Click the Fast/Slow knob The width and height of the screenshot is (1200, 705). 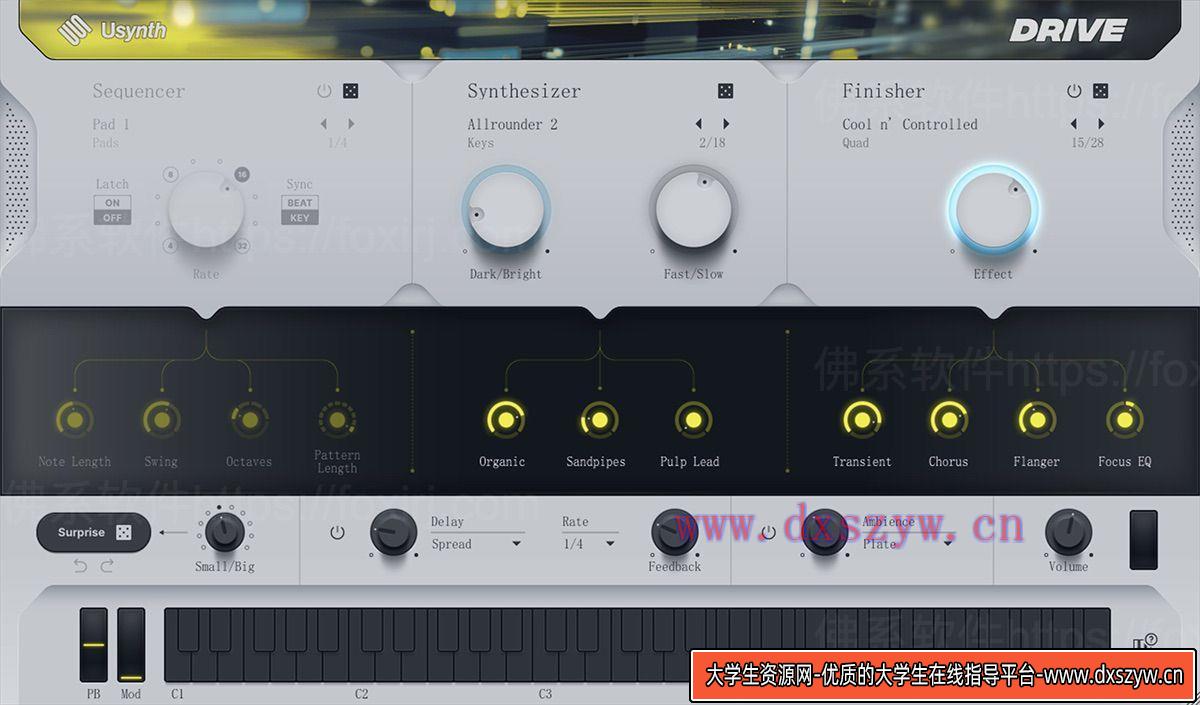[693, 209]
